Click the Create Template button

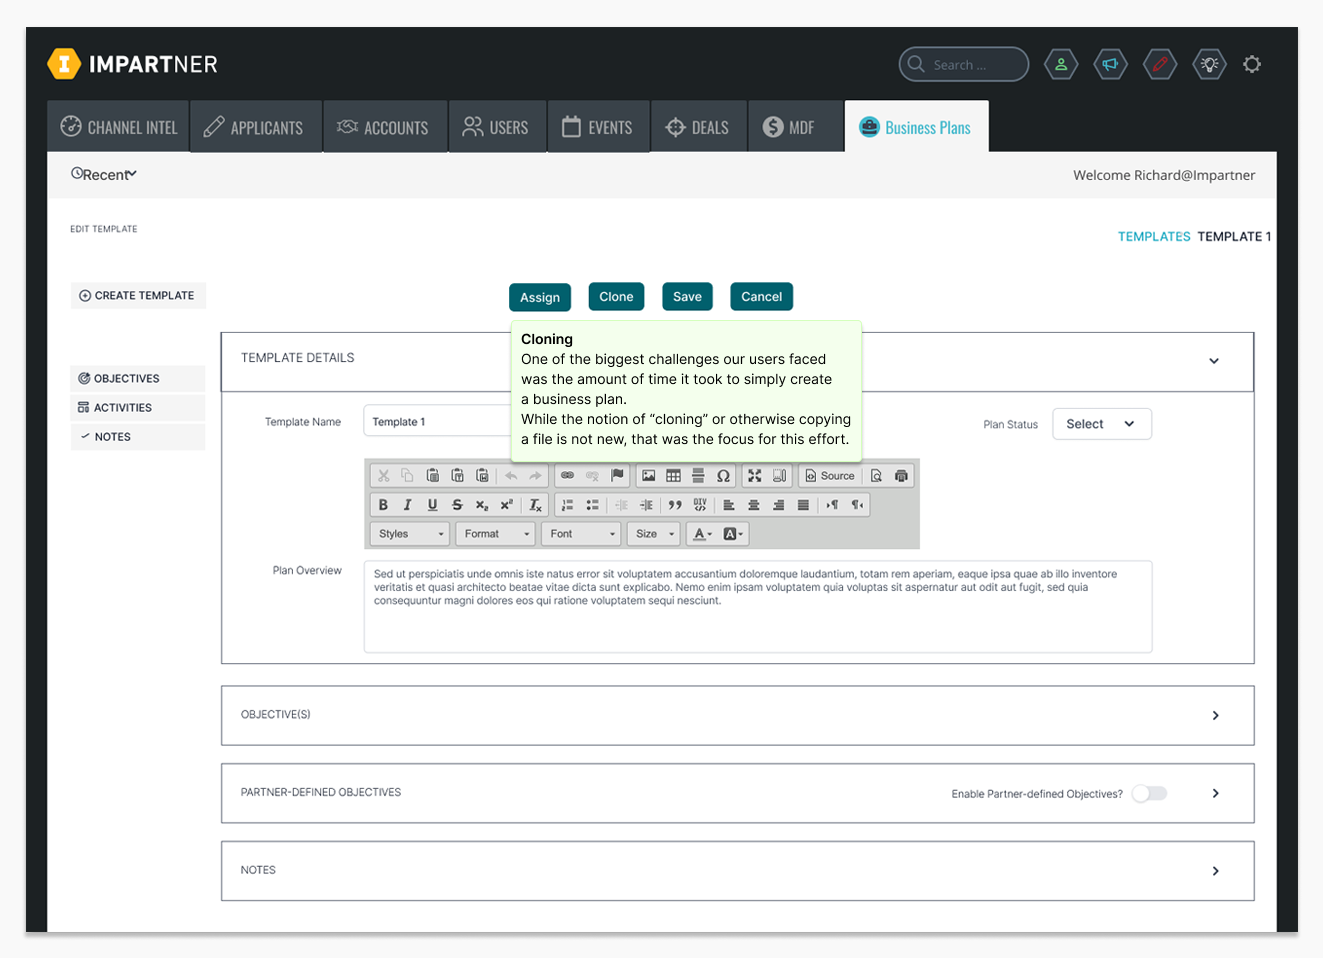(x=137, y=296)
